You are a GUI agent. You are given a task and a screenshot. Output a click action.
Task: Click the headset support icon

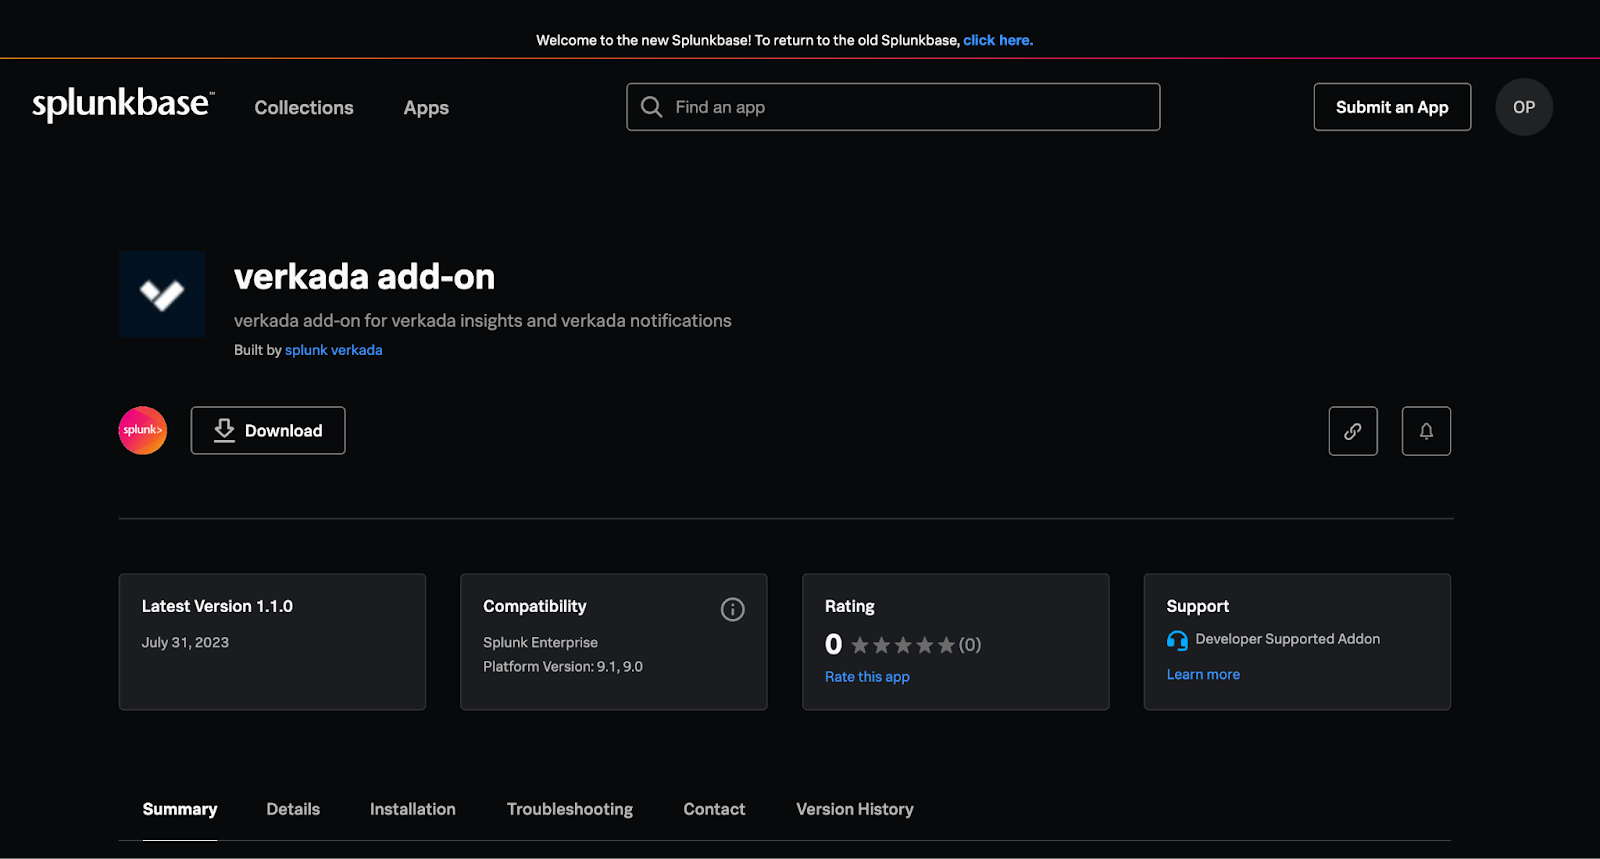tap(1177, 640)
